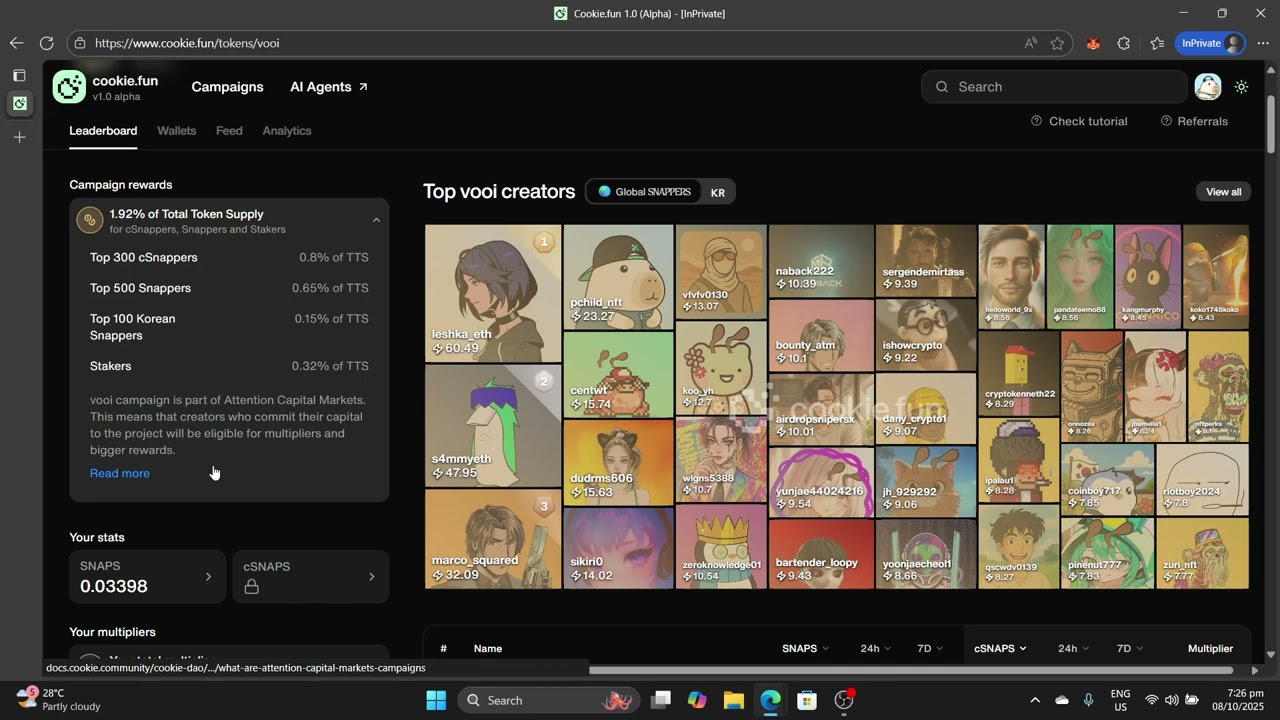This screenshot has height=720, width=1280.
Task: Switch to Global SNAPPERS toggle
Action: [644, 192]
